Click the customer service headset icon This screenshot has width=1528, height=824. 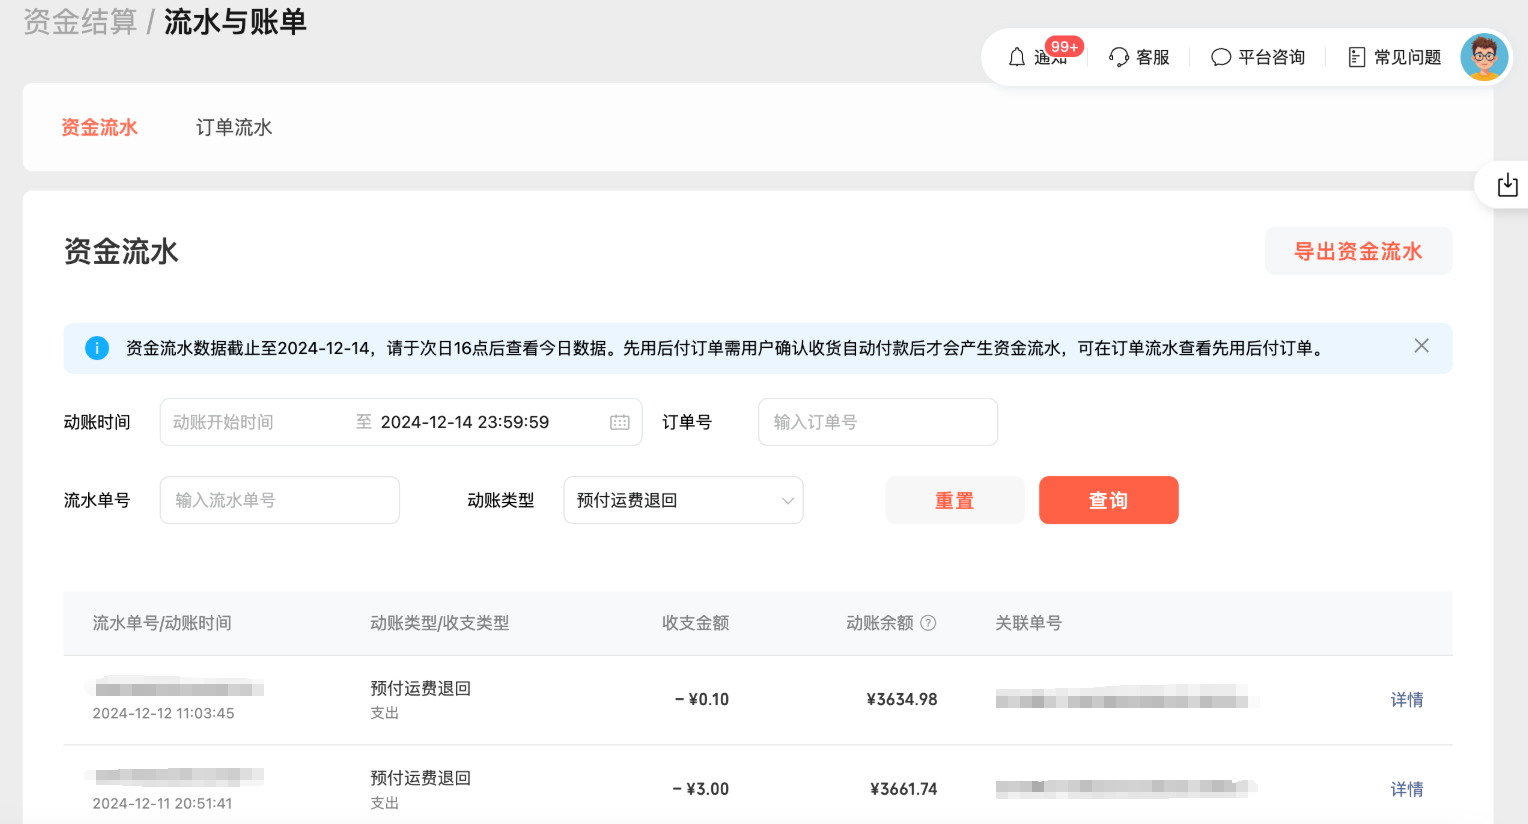click(x=1119, y=57)
